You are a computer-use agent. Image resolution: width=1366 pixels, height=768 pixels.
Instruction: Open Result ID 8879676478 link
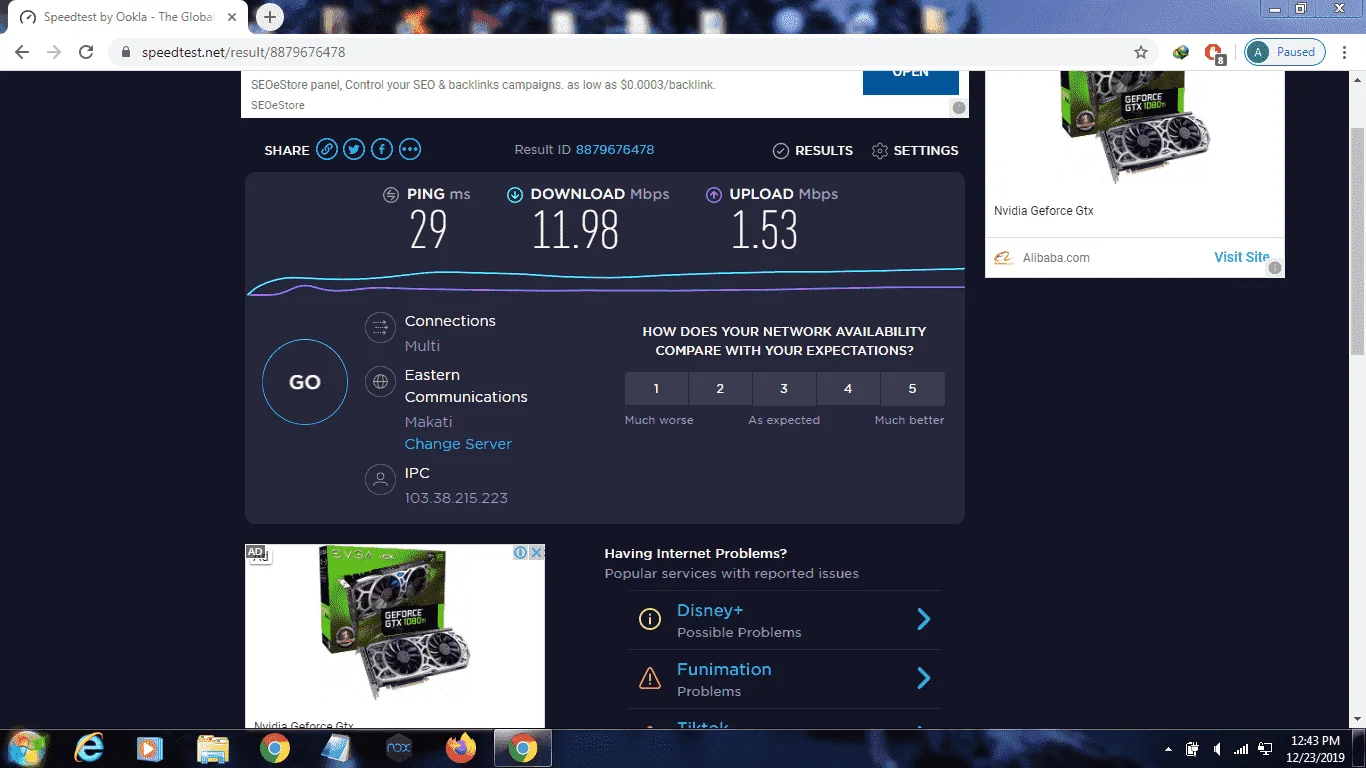pos(615,150)
